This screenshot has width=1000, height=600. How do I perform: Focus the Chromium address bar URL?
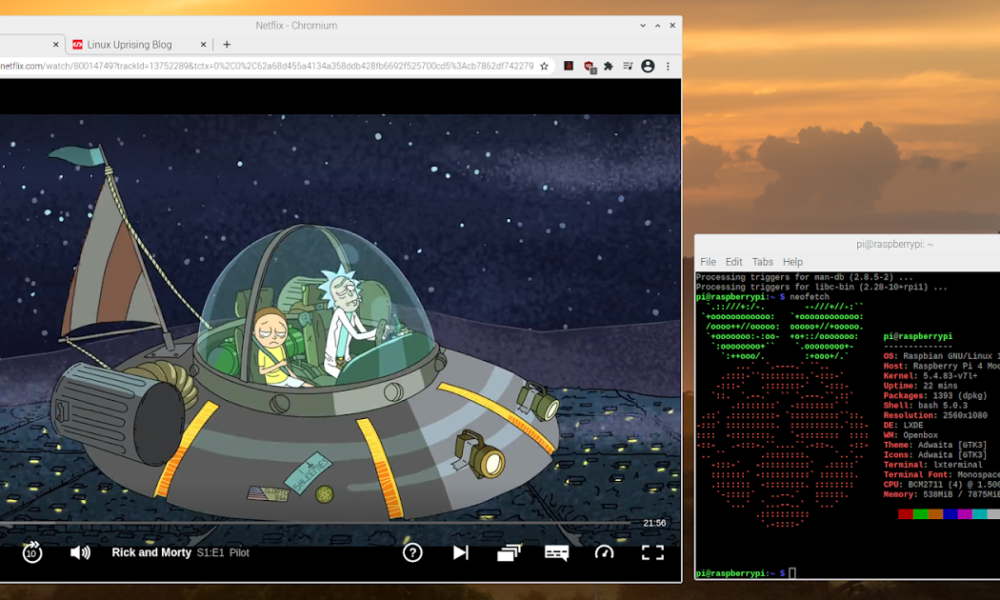click(267, 66)
